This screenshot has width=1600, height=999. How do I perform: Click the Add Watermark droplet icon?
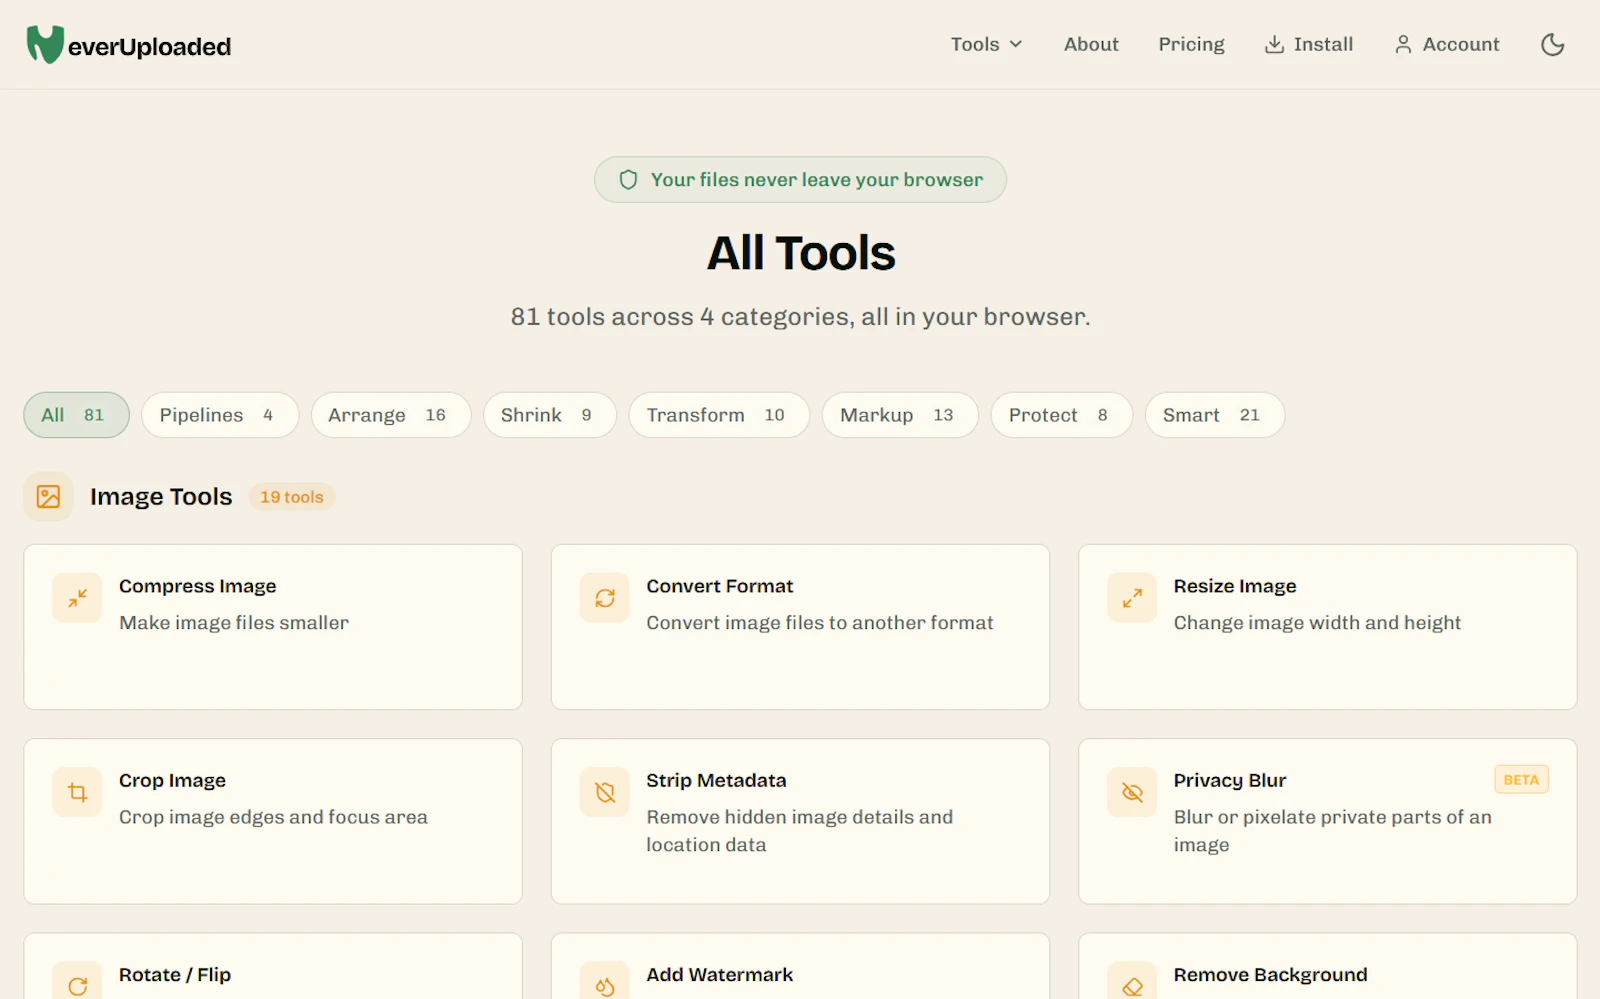pos(605,985)
